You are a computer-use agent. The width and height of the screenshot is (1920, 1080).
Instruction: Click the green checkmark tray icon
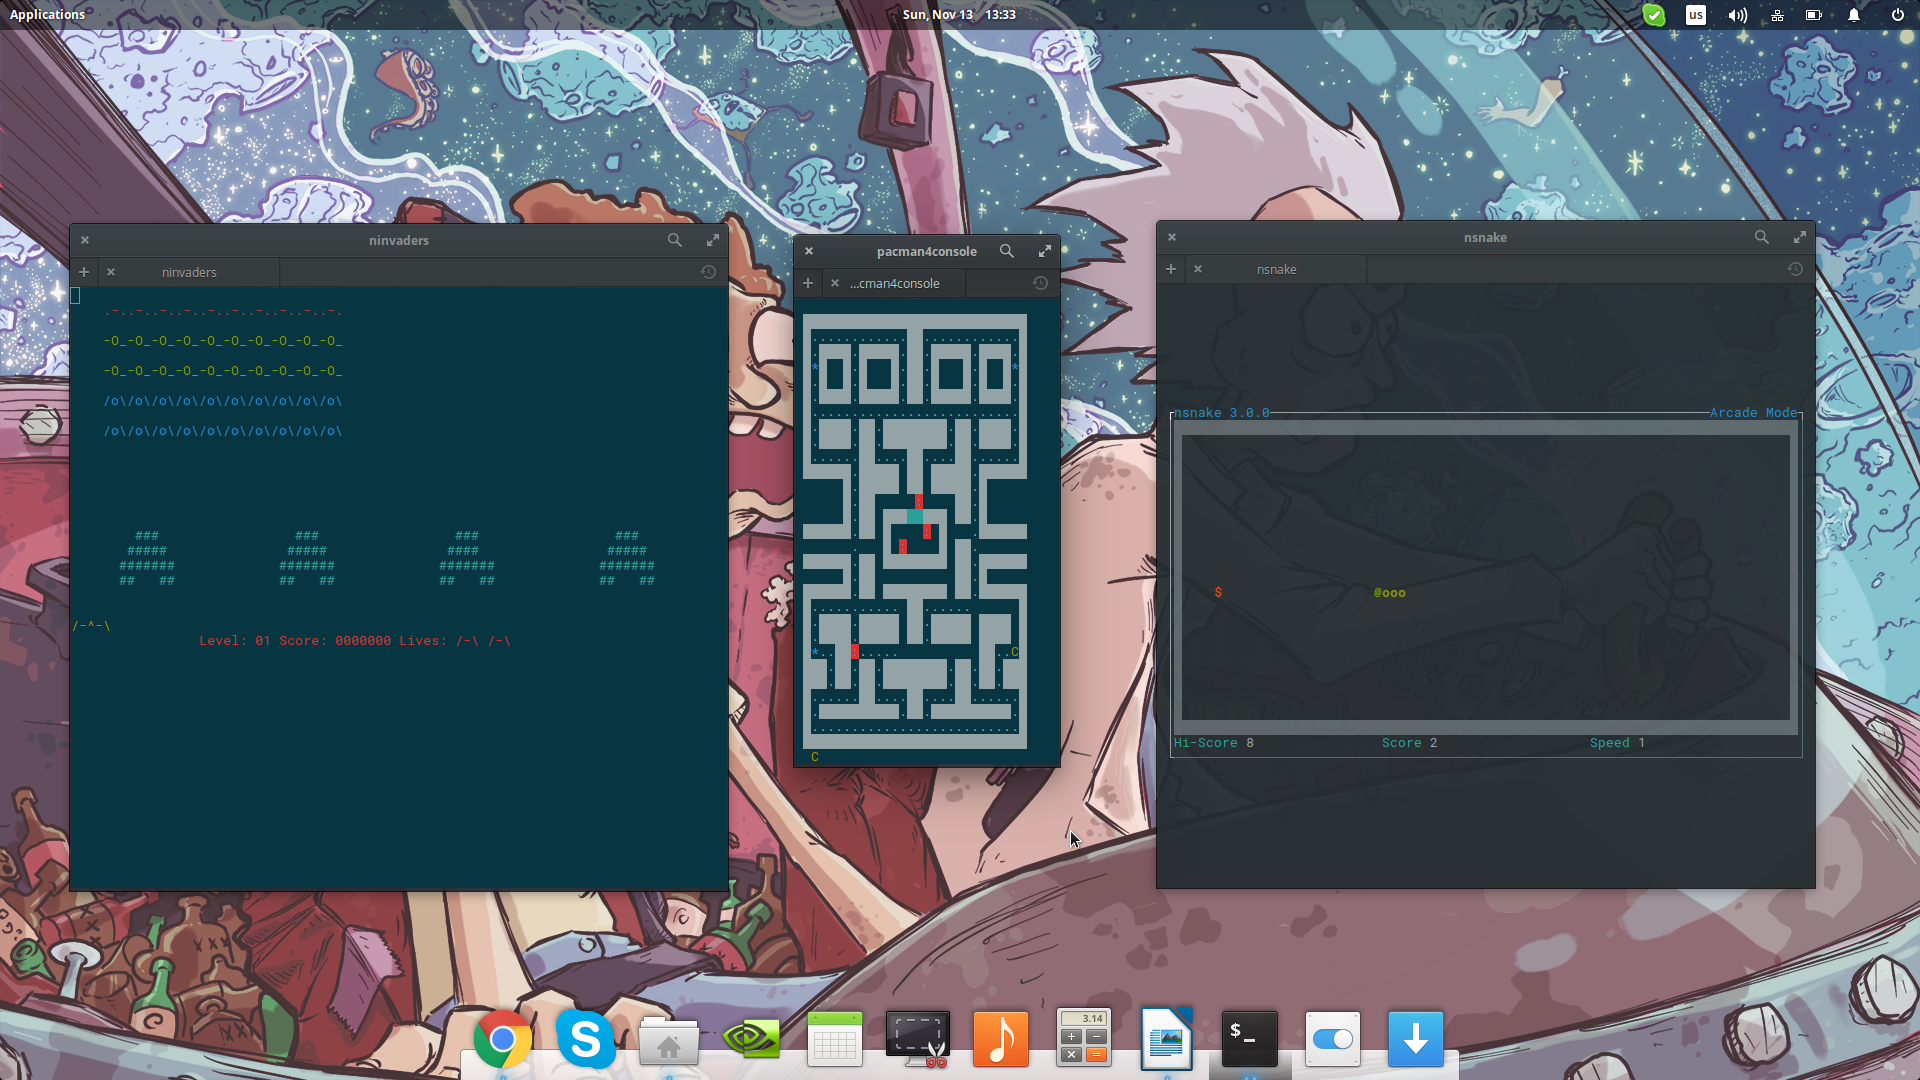pos(1654,15)
